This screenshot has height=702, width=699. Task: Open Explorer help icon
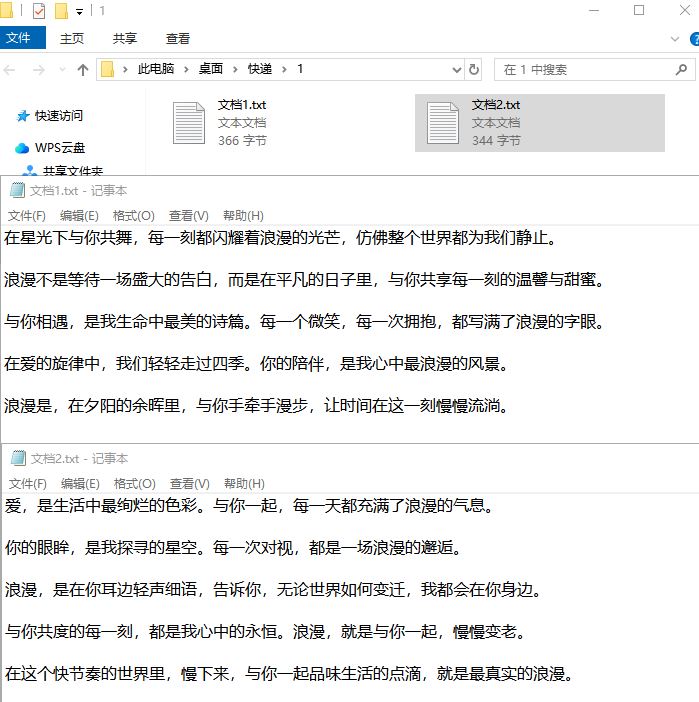(695, 39)
